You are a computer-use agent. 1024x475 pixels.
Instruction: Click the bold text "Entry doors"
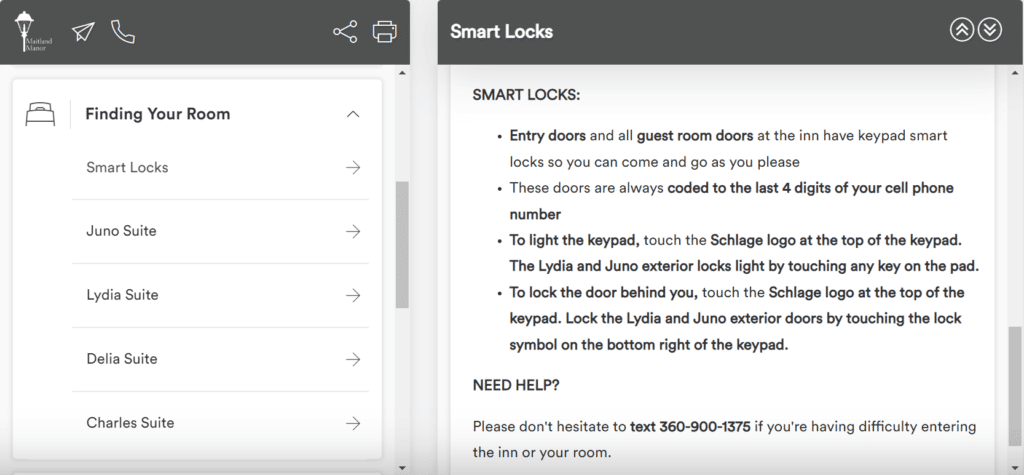pyautogui.click(x=548, y=136)
